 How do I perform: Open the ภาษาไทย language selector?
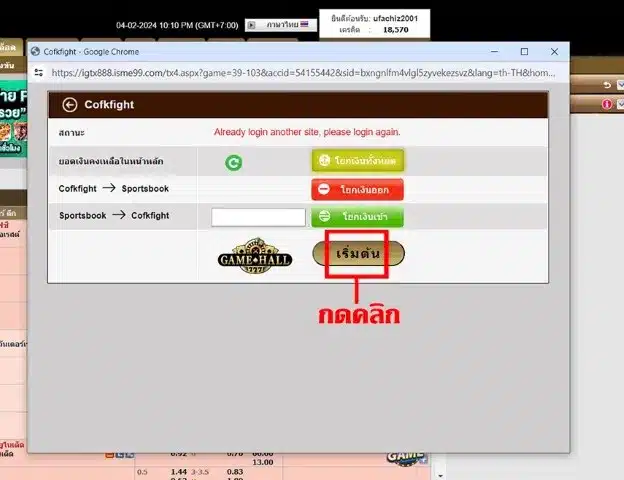[281, 25]
